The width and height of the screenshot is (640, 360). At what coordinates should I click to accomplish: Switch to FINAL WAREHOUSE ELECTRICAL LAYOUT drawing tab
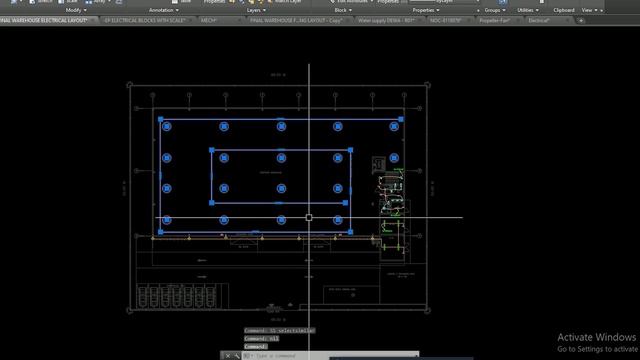[x=44, y=20]
